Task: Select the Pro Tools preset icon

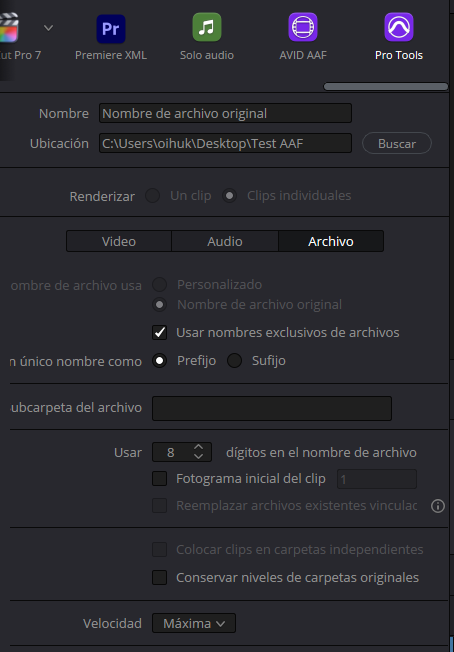Action: click(399, 27)
